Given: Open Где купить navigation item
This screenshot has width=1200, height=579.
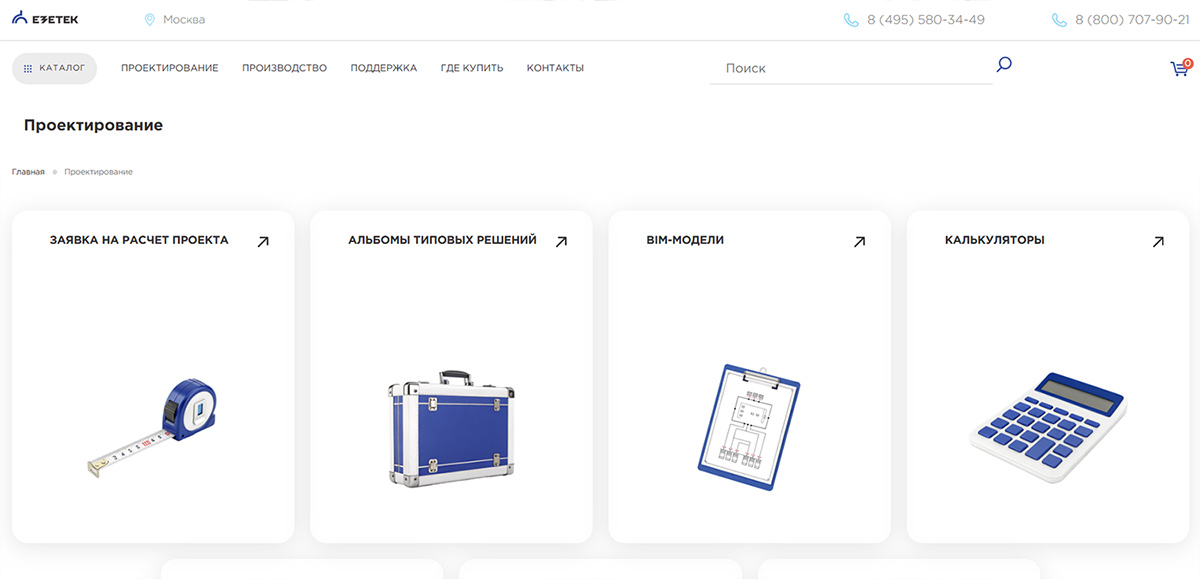Looking at the screenshot, I should (471, 68).
